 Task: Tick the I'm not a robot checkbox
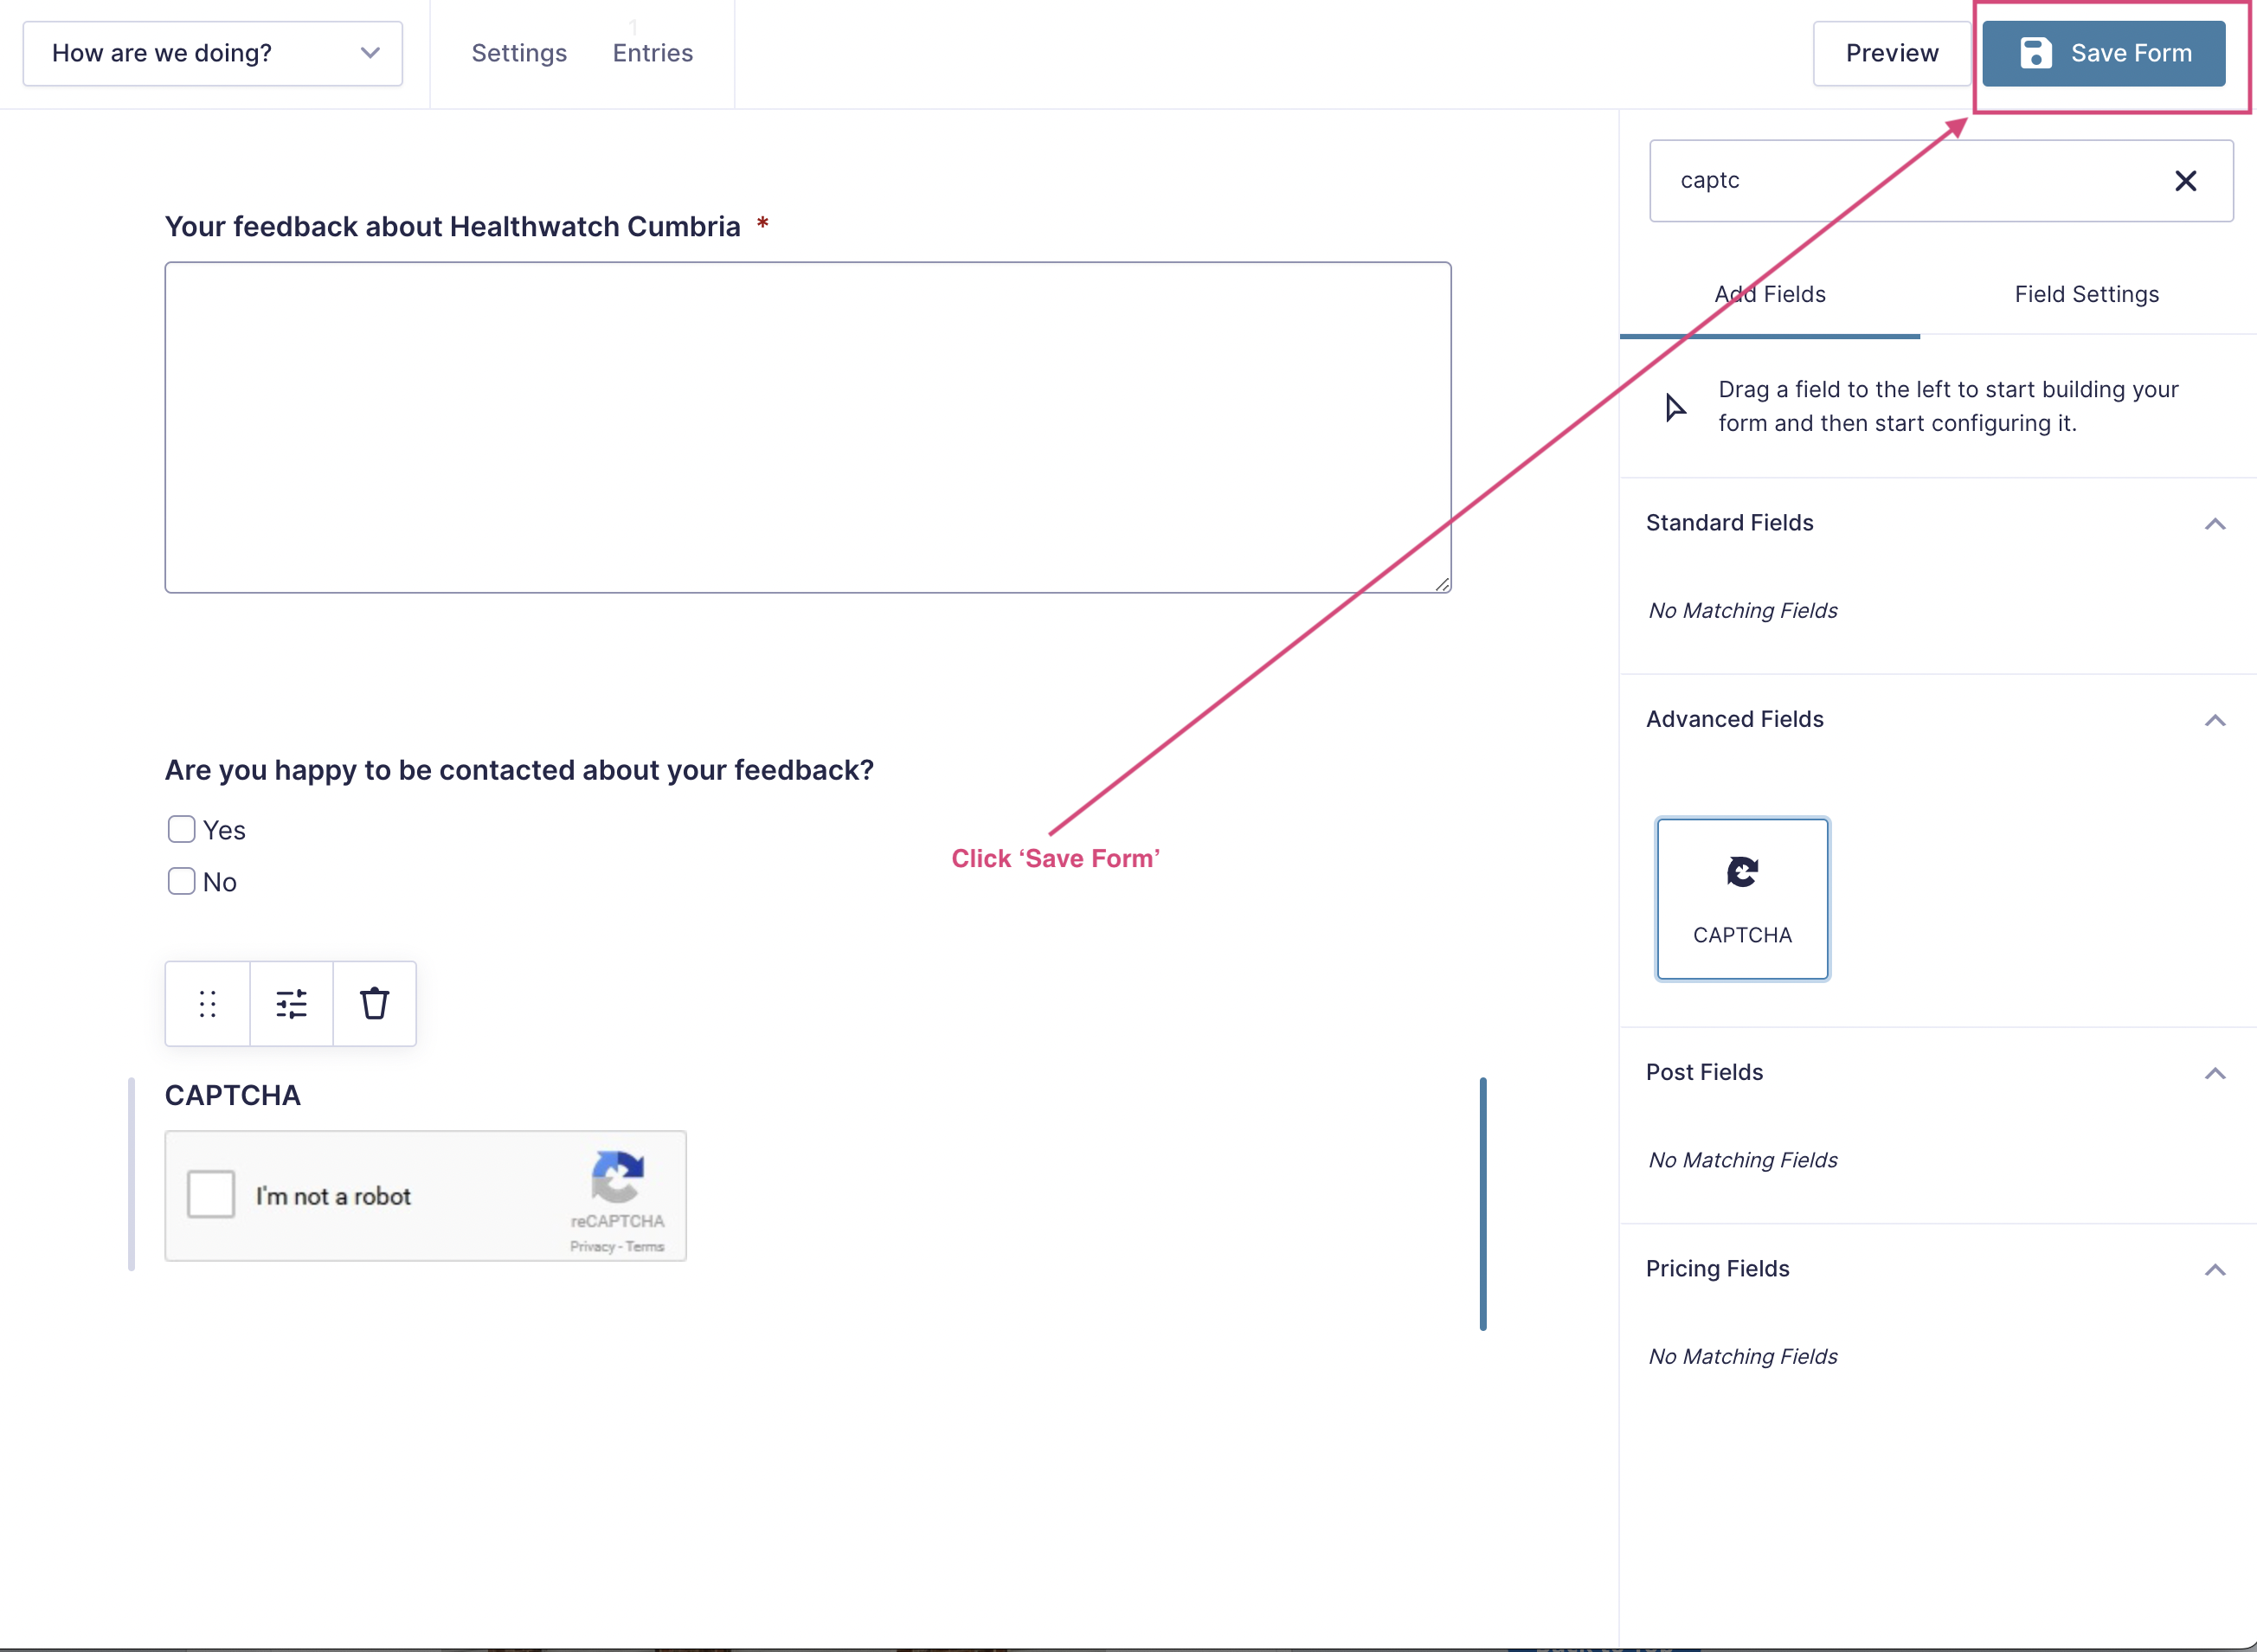pyautogui.click(x=211, y=1194)
